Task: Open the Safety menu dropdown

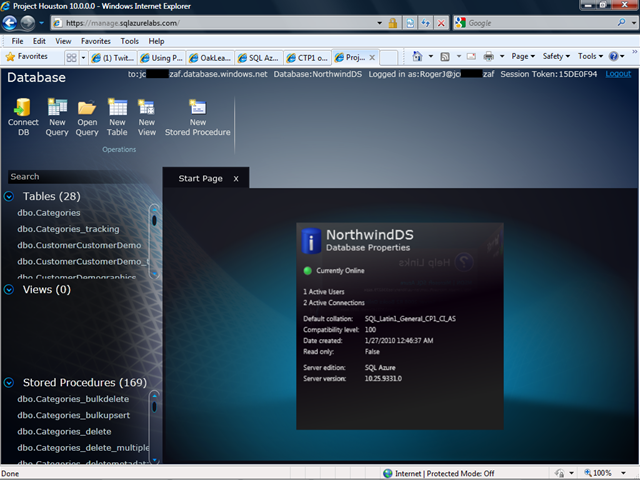Action: [556, 56]
